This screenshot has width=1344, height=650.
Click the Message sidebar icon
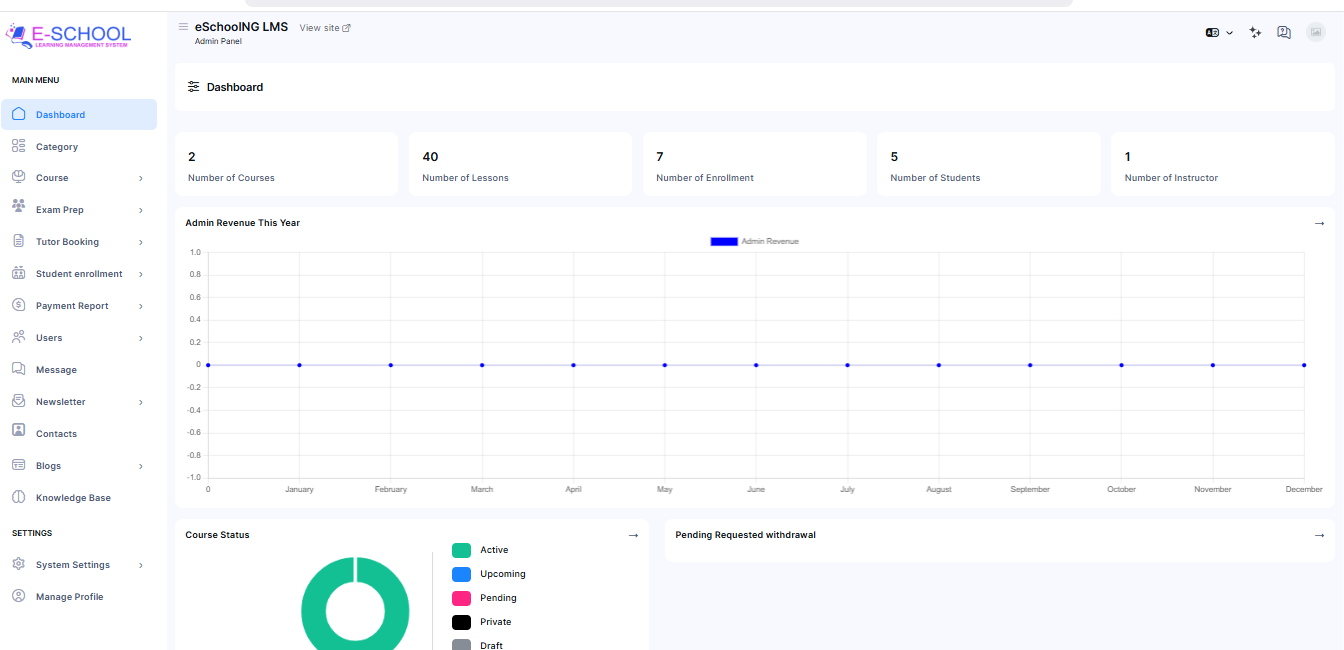[x=18, y=369]
